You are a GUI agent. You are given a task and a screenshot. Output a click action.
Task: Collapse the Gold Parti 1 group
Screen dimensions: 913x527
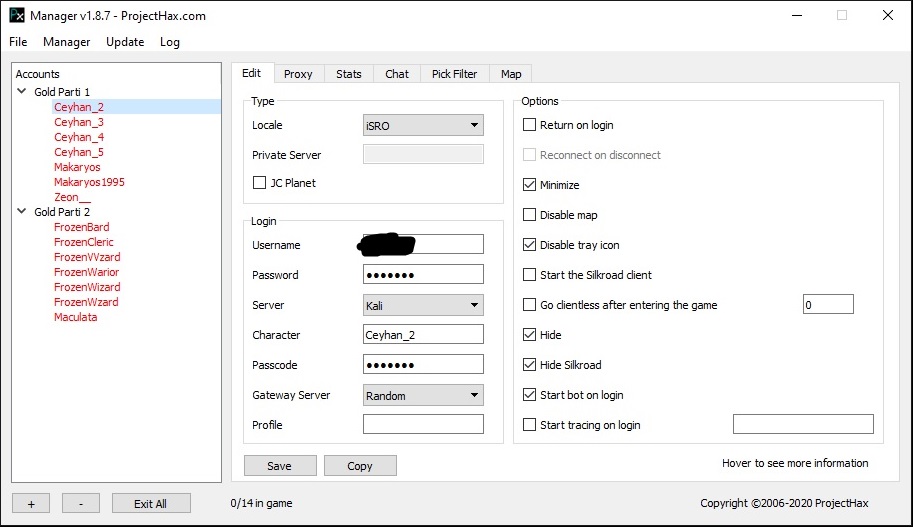pos(22,92)
